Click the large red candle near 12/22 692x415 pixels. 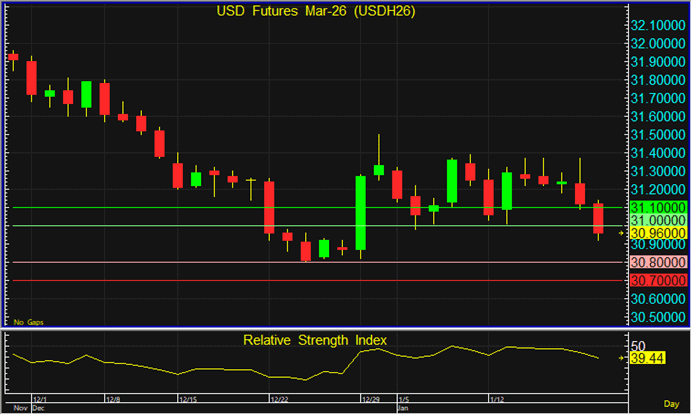click(x=268, y=208)
